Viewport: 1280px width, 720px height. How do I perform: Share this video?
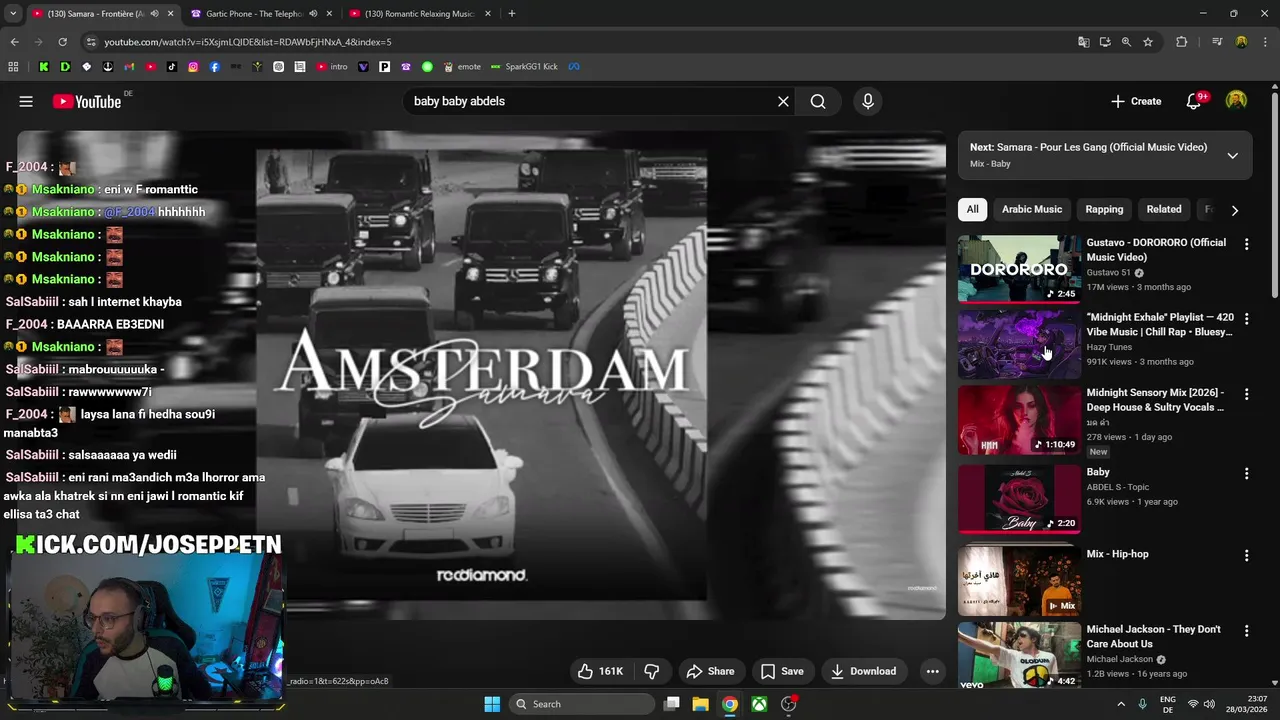click(x=710, y=671)
